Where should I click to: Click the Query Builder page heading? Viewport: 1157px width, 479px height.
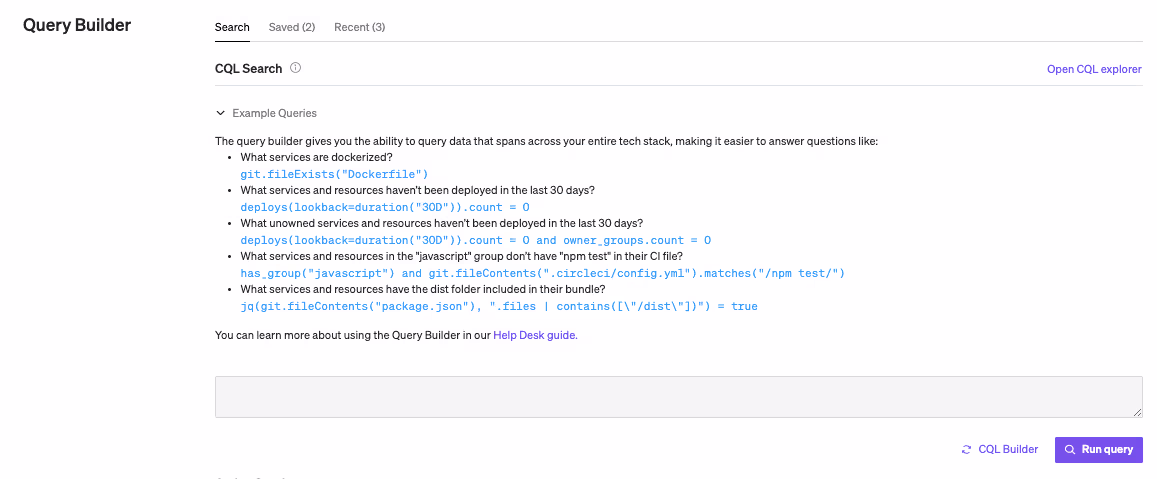pos(77,25)
